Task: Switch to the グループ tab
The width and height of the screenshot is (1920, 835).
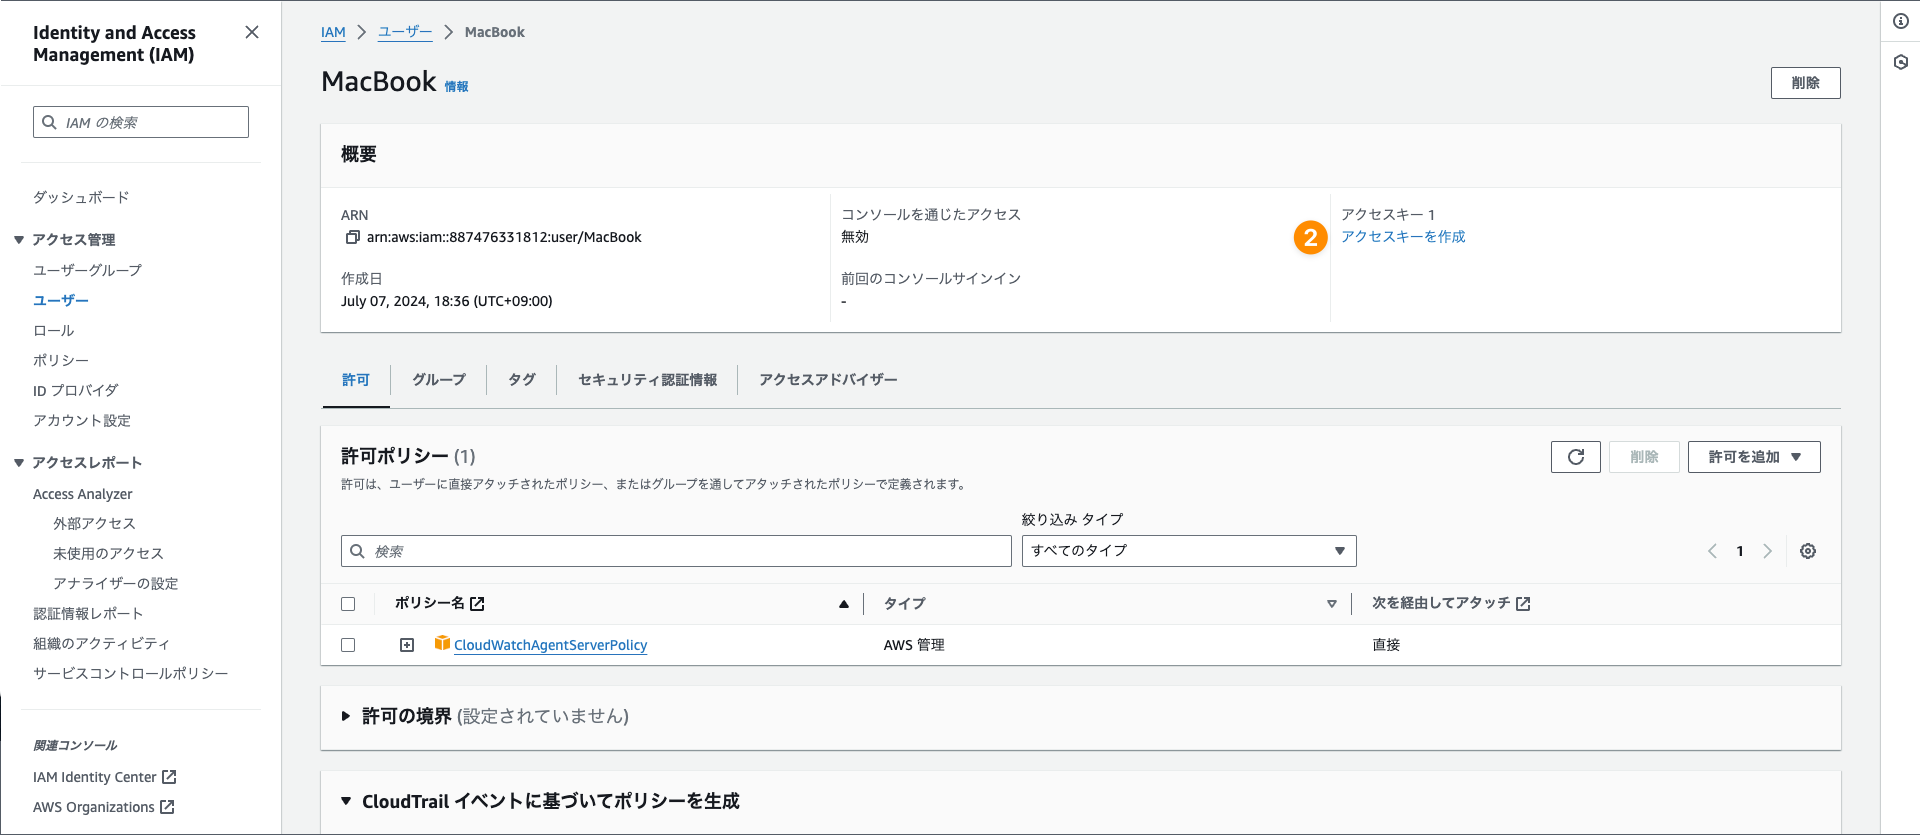Action: pyautogui.click(x=439, y=380)
